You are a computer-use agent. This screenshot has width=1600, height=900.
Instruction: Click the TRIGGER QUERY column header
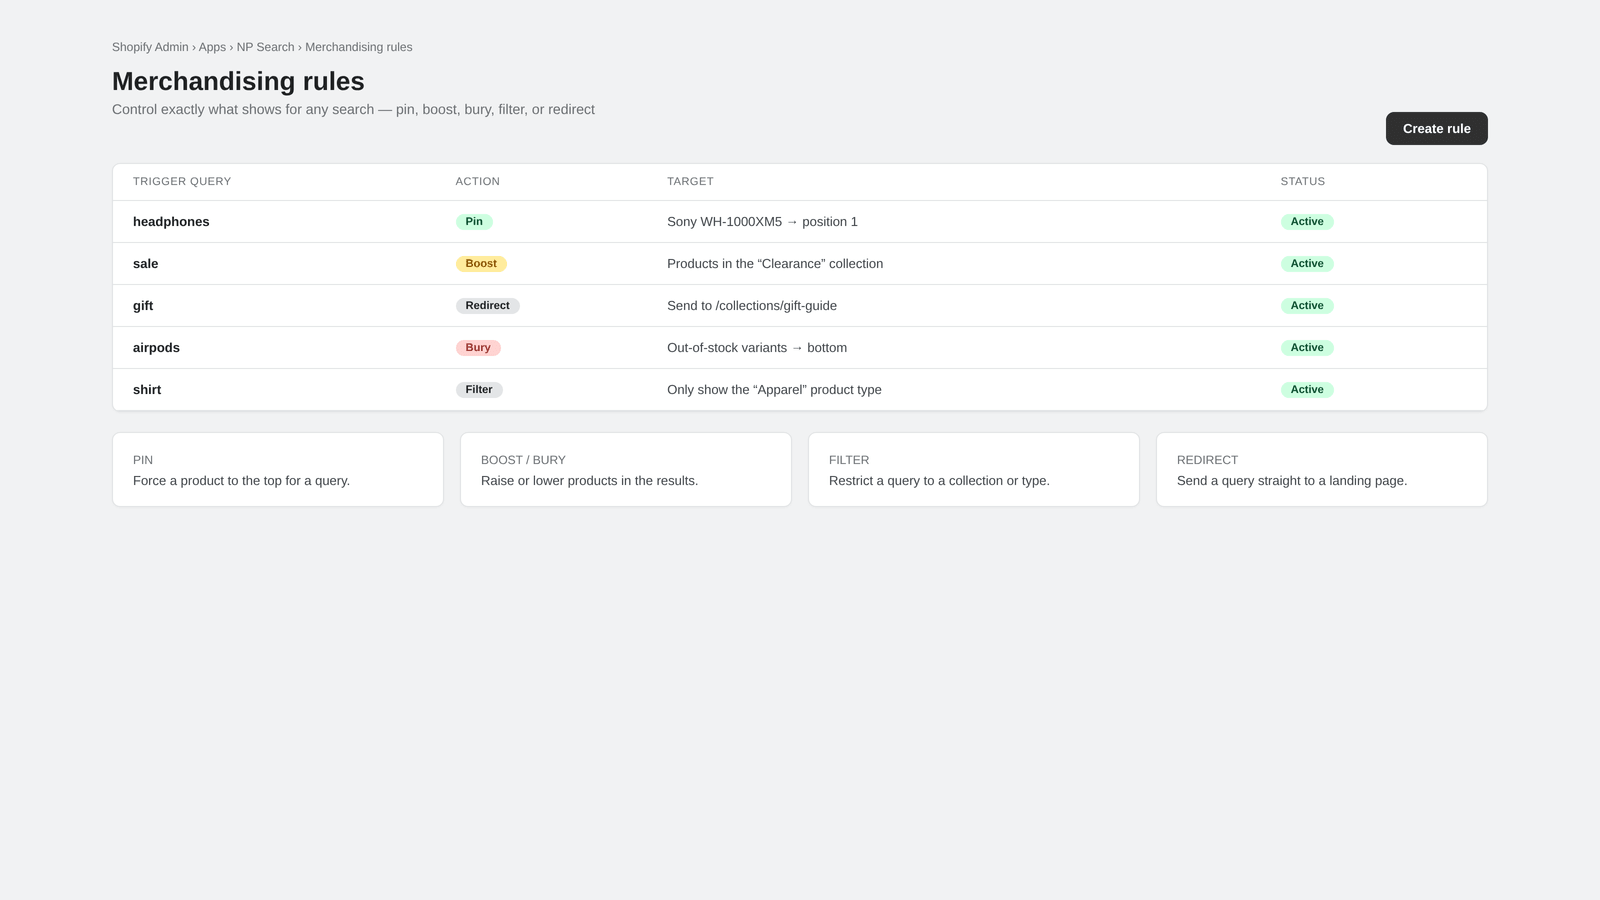pyautogui.click(x=182, y=181)
